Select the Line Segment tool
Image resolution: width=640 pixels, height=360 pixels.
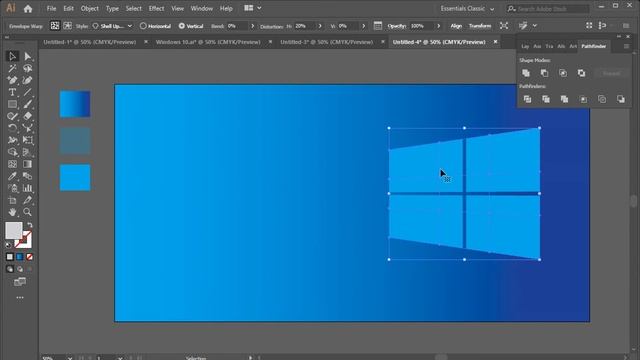[27, 92]
